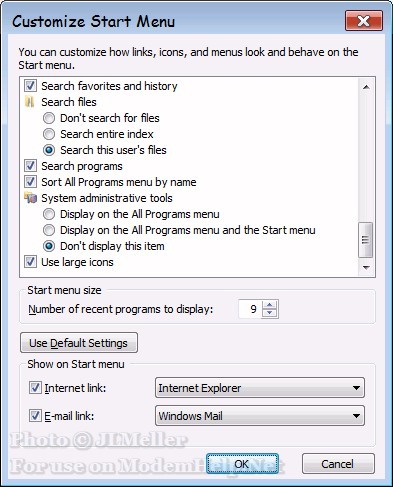
Task: Click the list scroll down arrow
Action: tap(366, 268)
